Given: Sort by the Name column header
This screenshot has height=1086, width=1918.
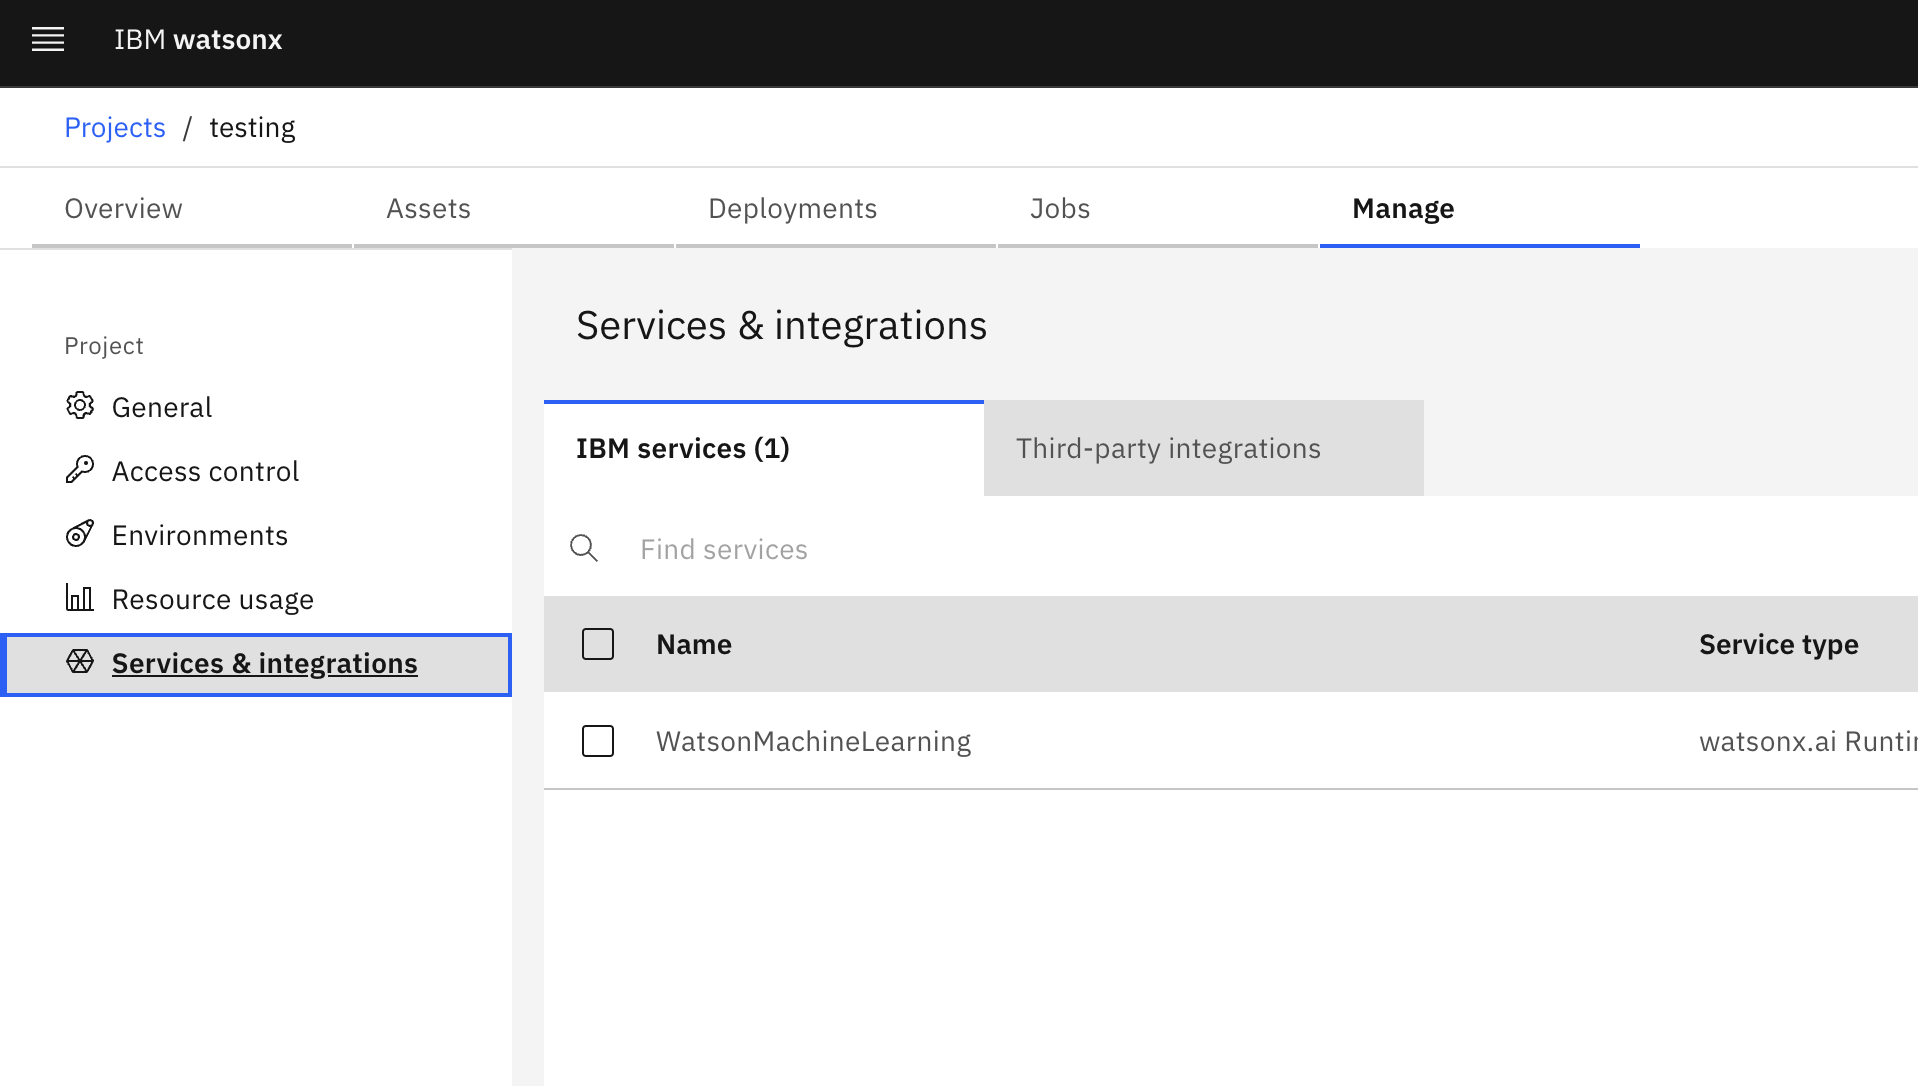Looking at the screenshot, I should tap(694, 644).
